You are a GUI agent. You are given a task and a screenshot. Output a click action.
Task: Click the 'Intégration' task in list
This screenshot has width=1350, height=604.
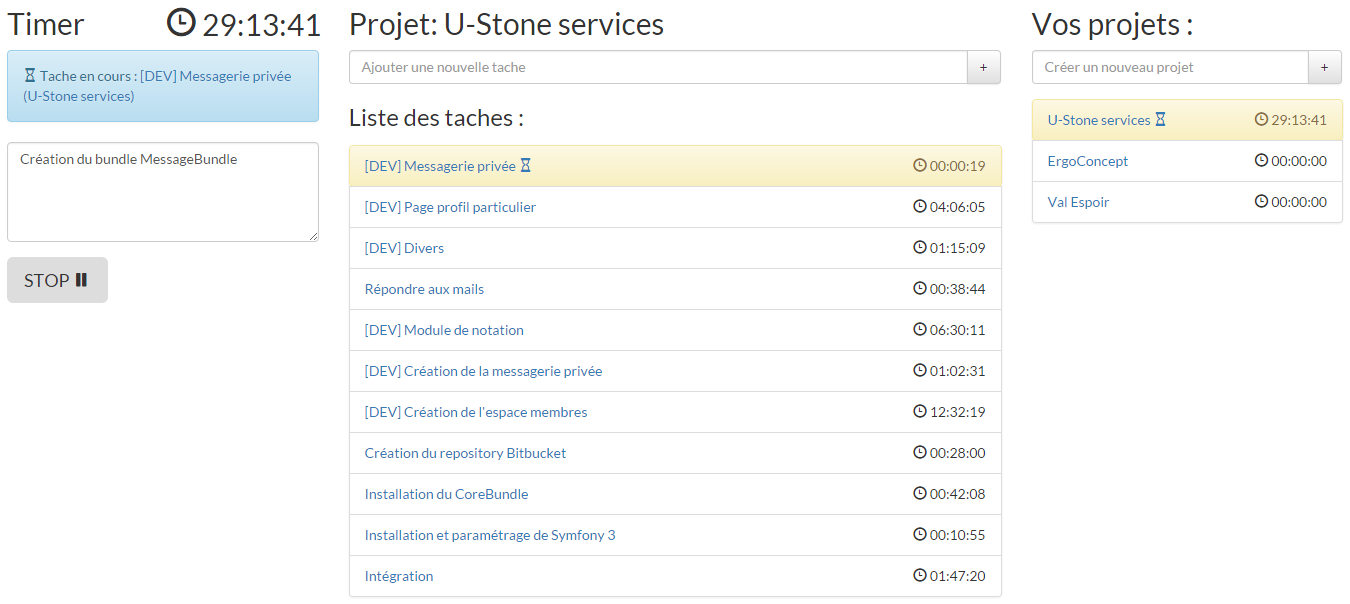[x=399, y=576]
